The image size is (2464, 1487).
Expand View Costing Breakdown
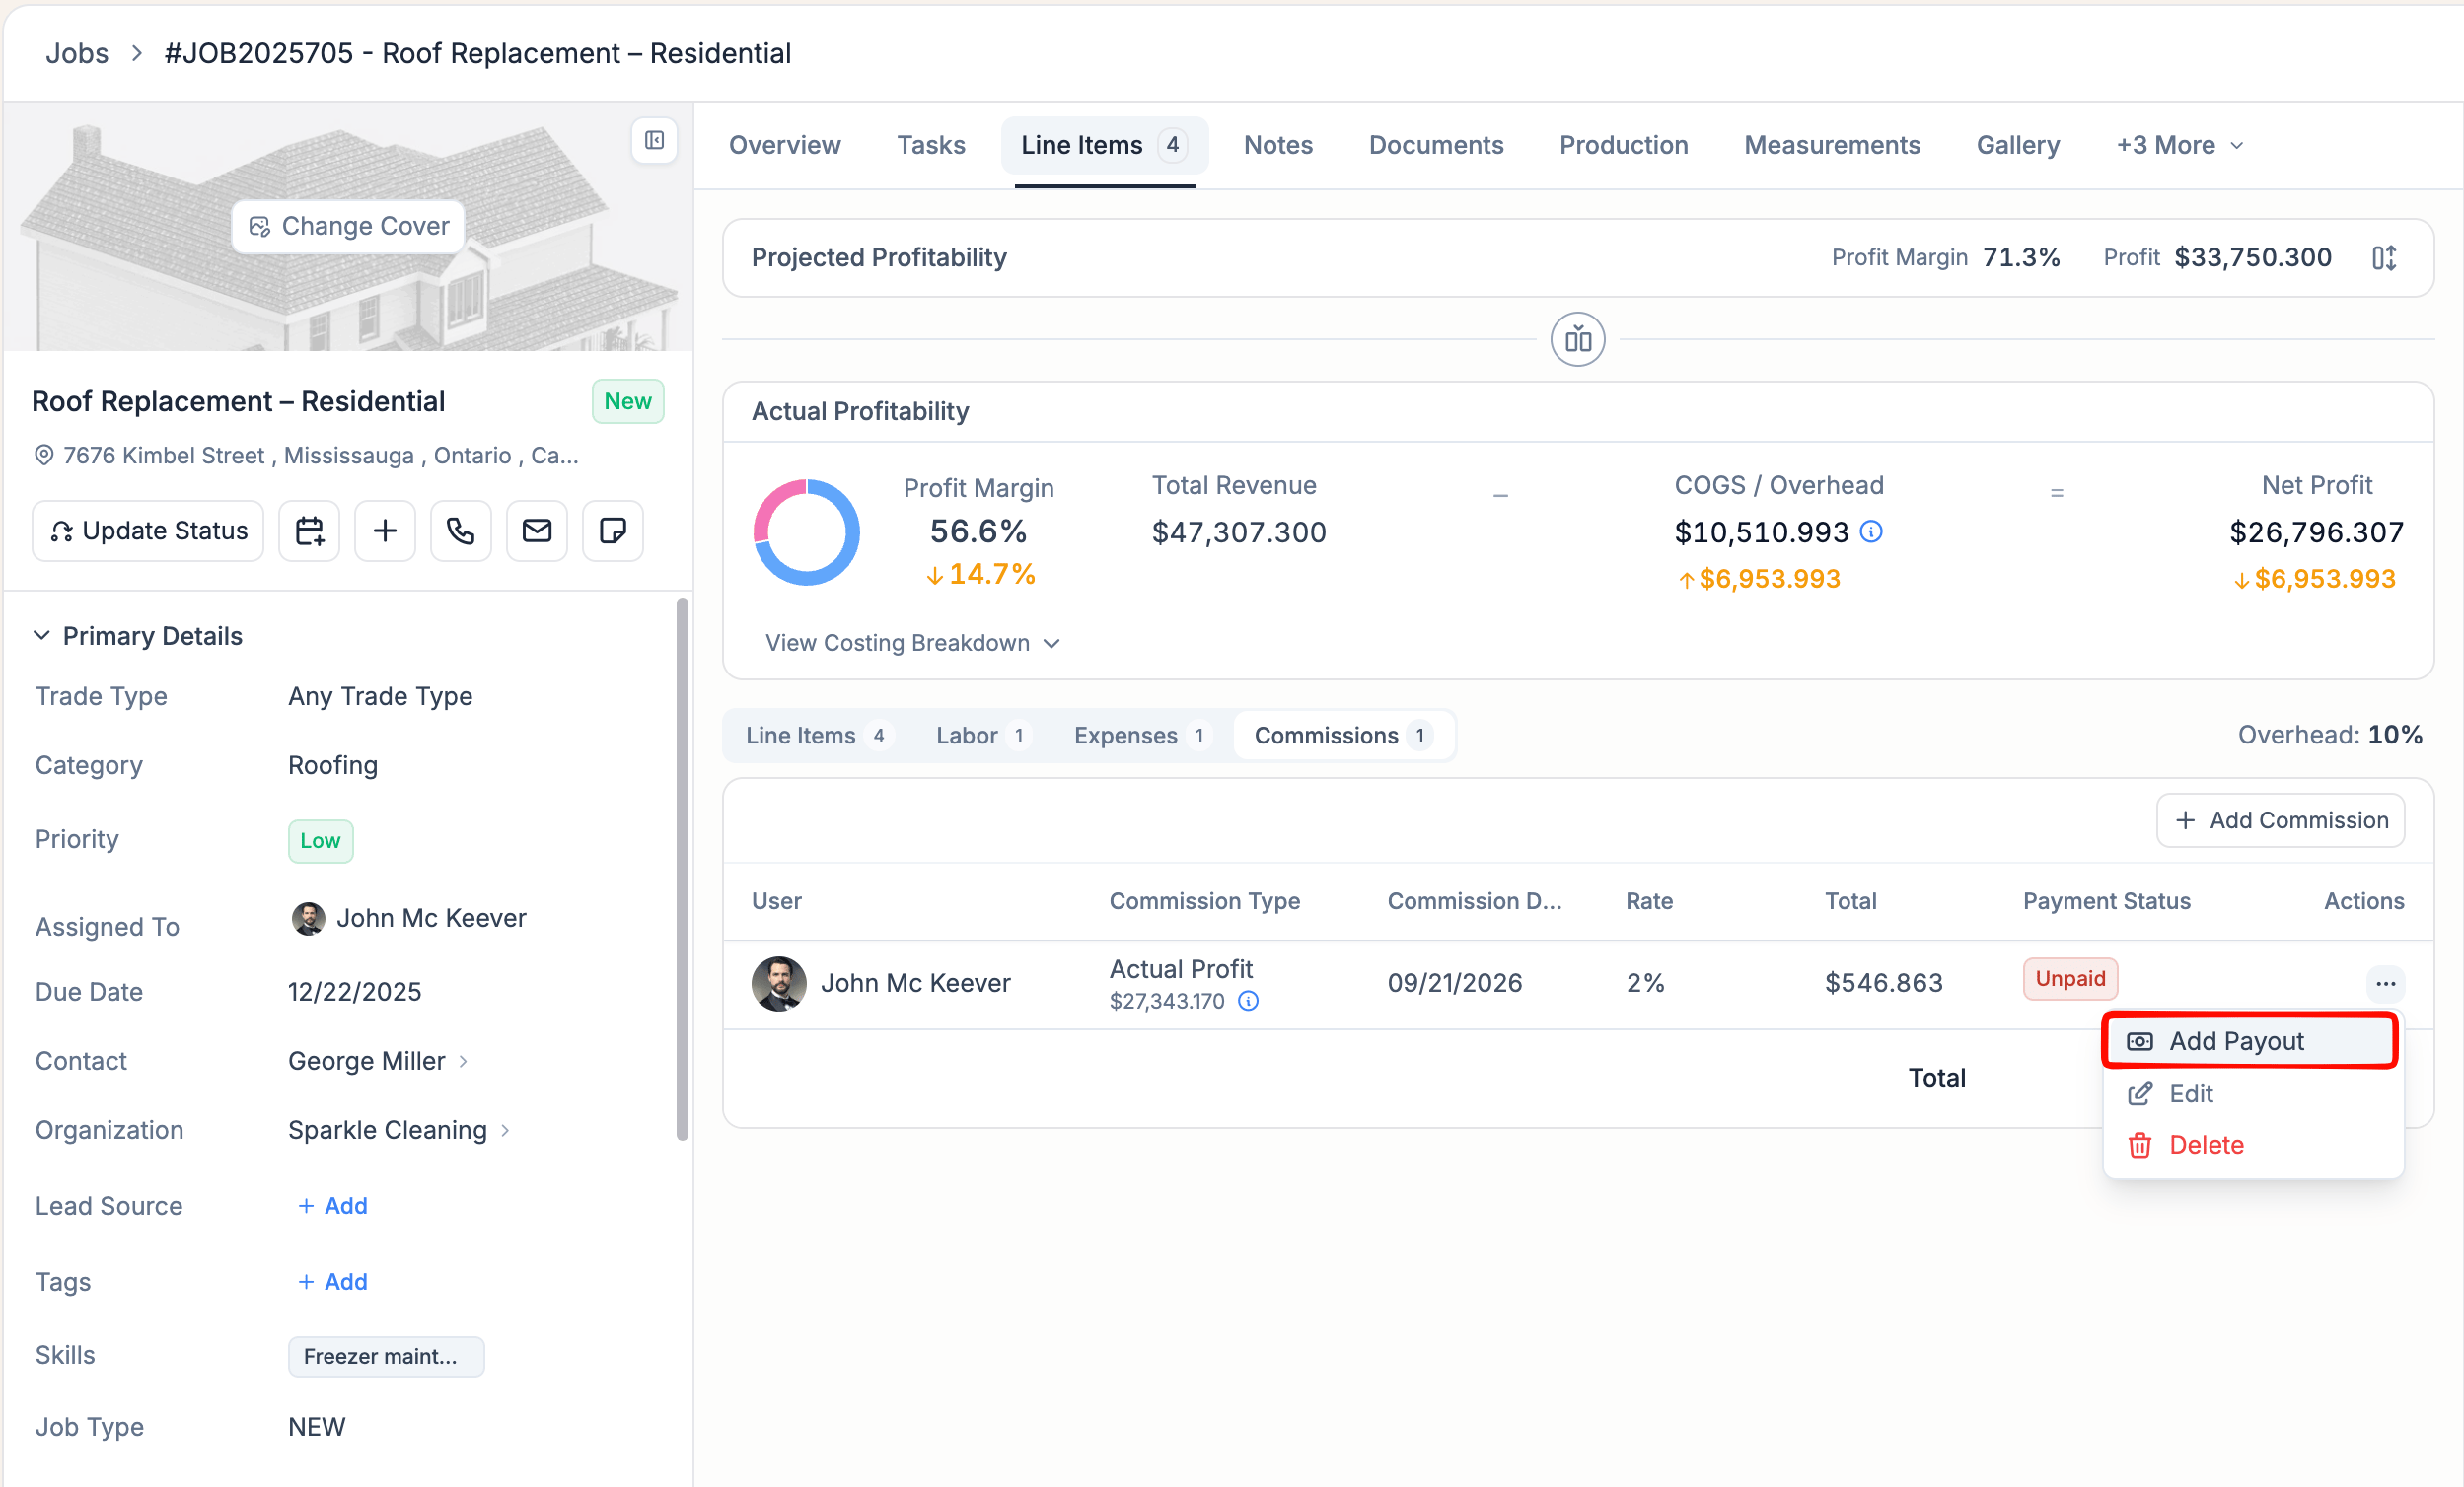(x=913, y=643)
